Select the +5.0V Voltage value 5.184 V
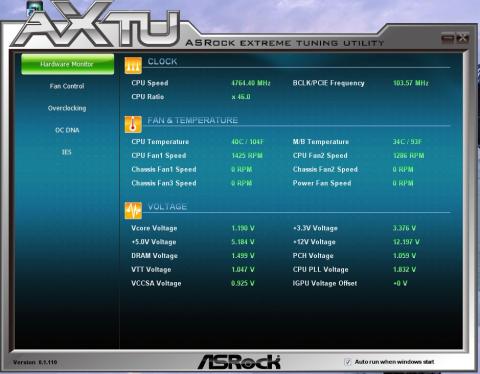The height and width of the screenshot is (374, 480). (x=243, y=242)
